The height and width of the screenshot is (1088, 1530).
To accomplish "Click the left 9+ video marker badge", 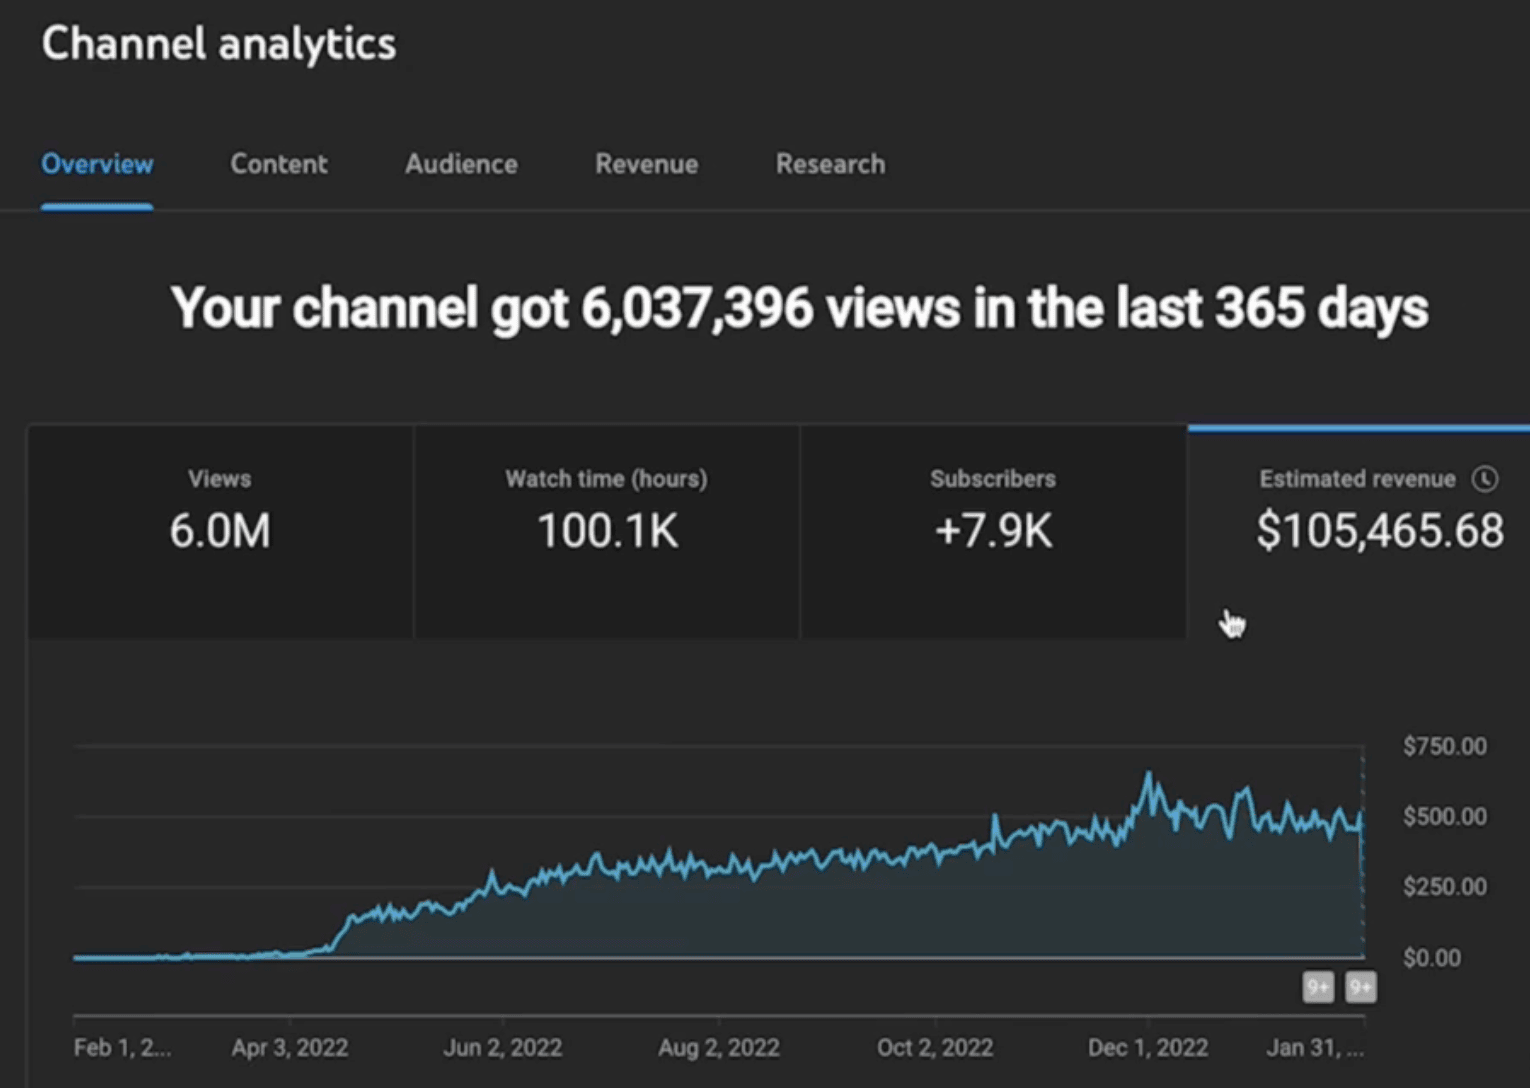I will tap(1318, 987).
